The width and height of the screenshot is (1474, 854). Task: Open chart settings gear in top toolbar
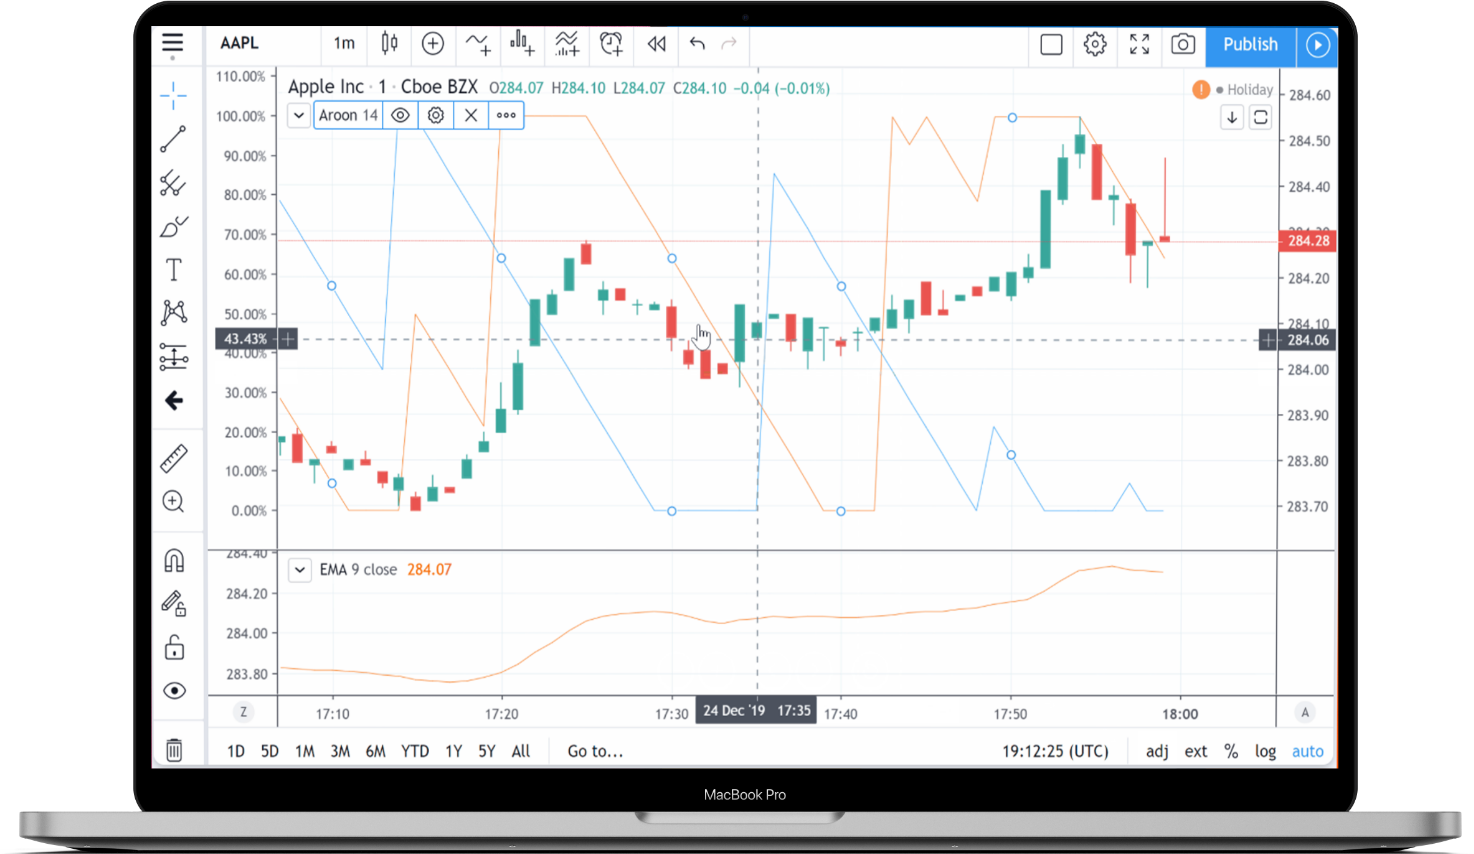click(1095, 44)
